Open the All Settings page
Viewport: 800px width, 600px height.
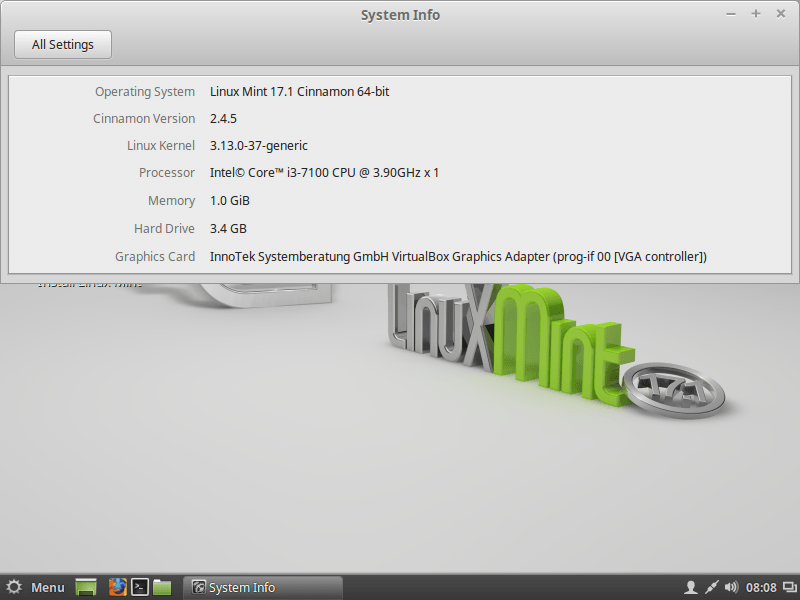tap(63, 44)
